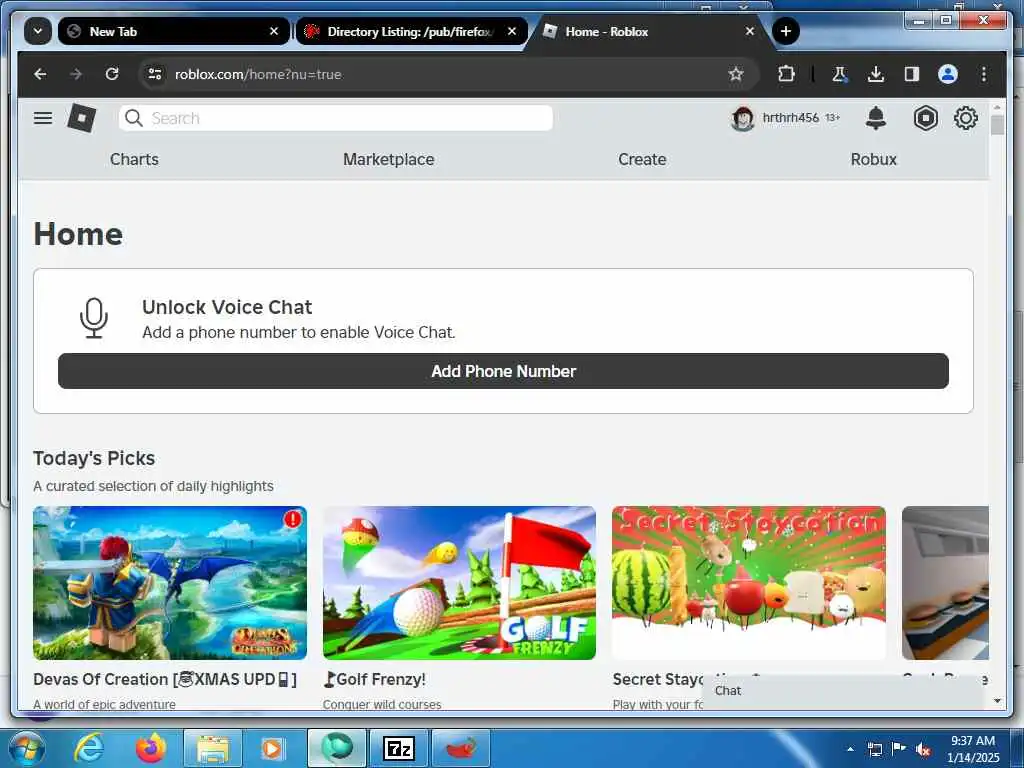This screenshot has height=768, width=1024.
Task: Open the browser extensions puzzle icon
Action: click(x=786, y=74)
